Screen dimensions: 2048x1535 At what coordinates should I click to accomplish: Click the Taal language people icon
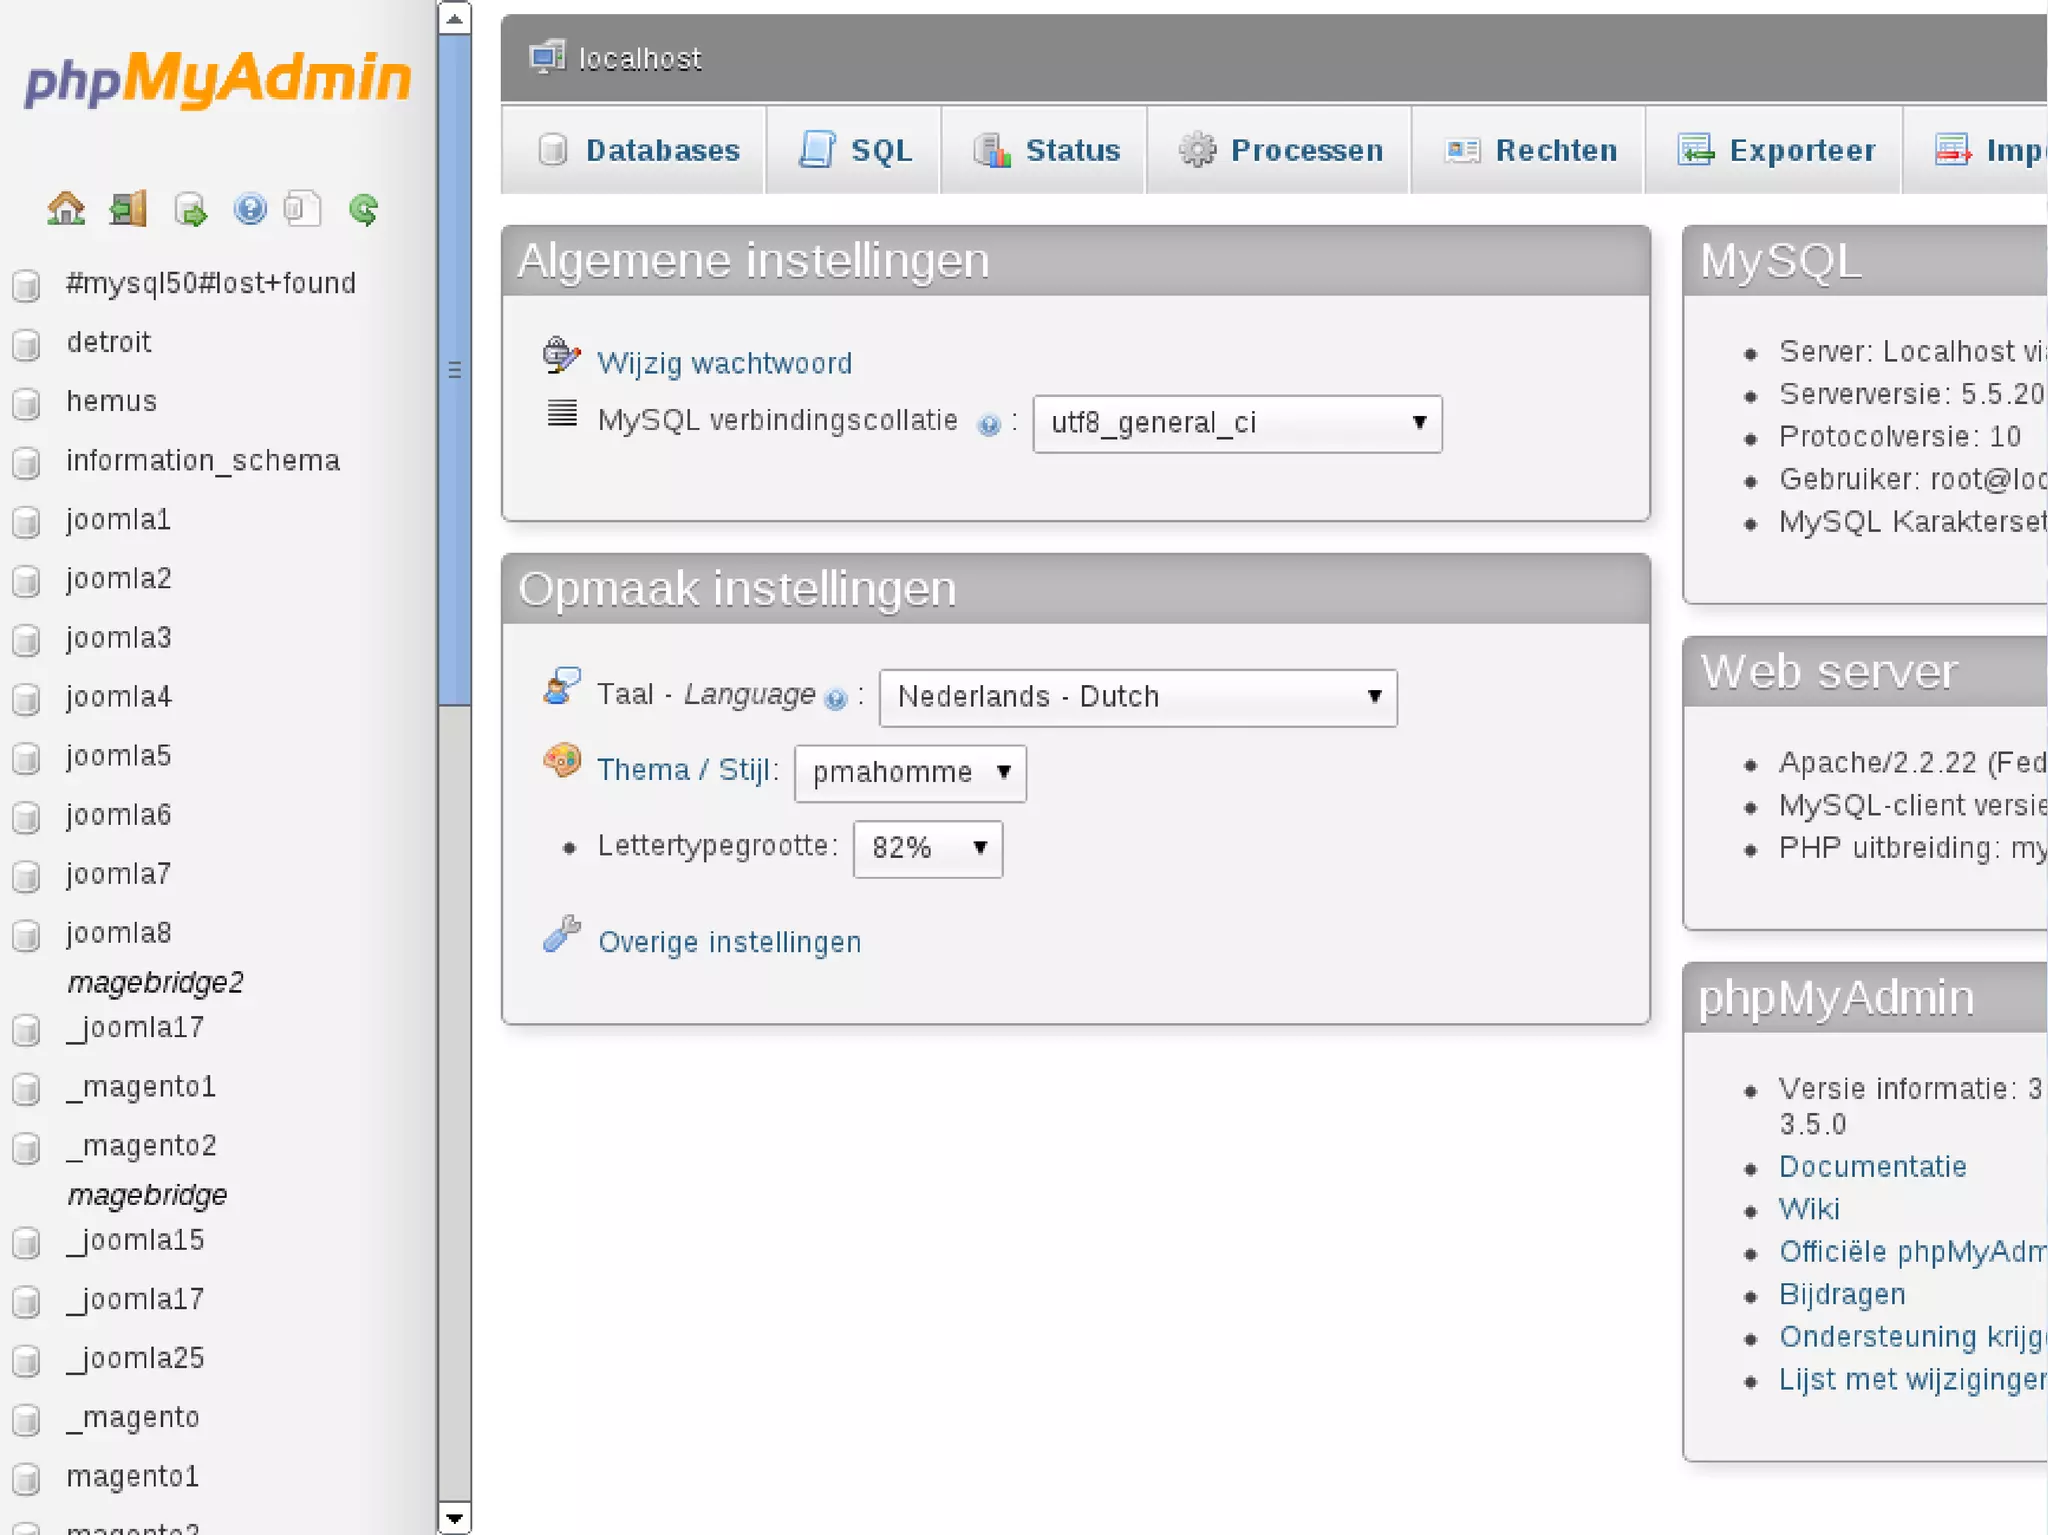coord(561,686)
